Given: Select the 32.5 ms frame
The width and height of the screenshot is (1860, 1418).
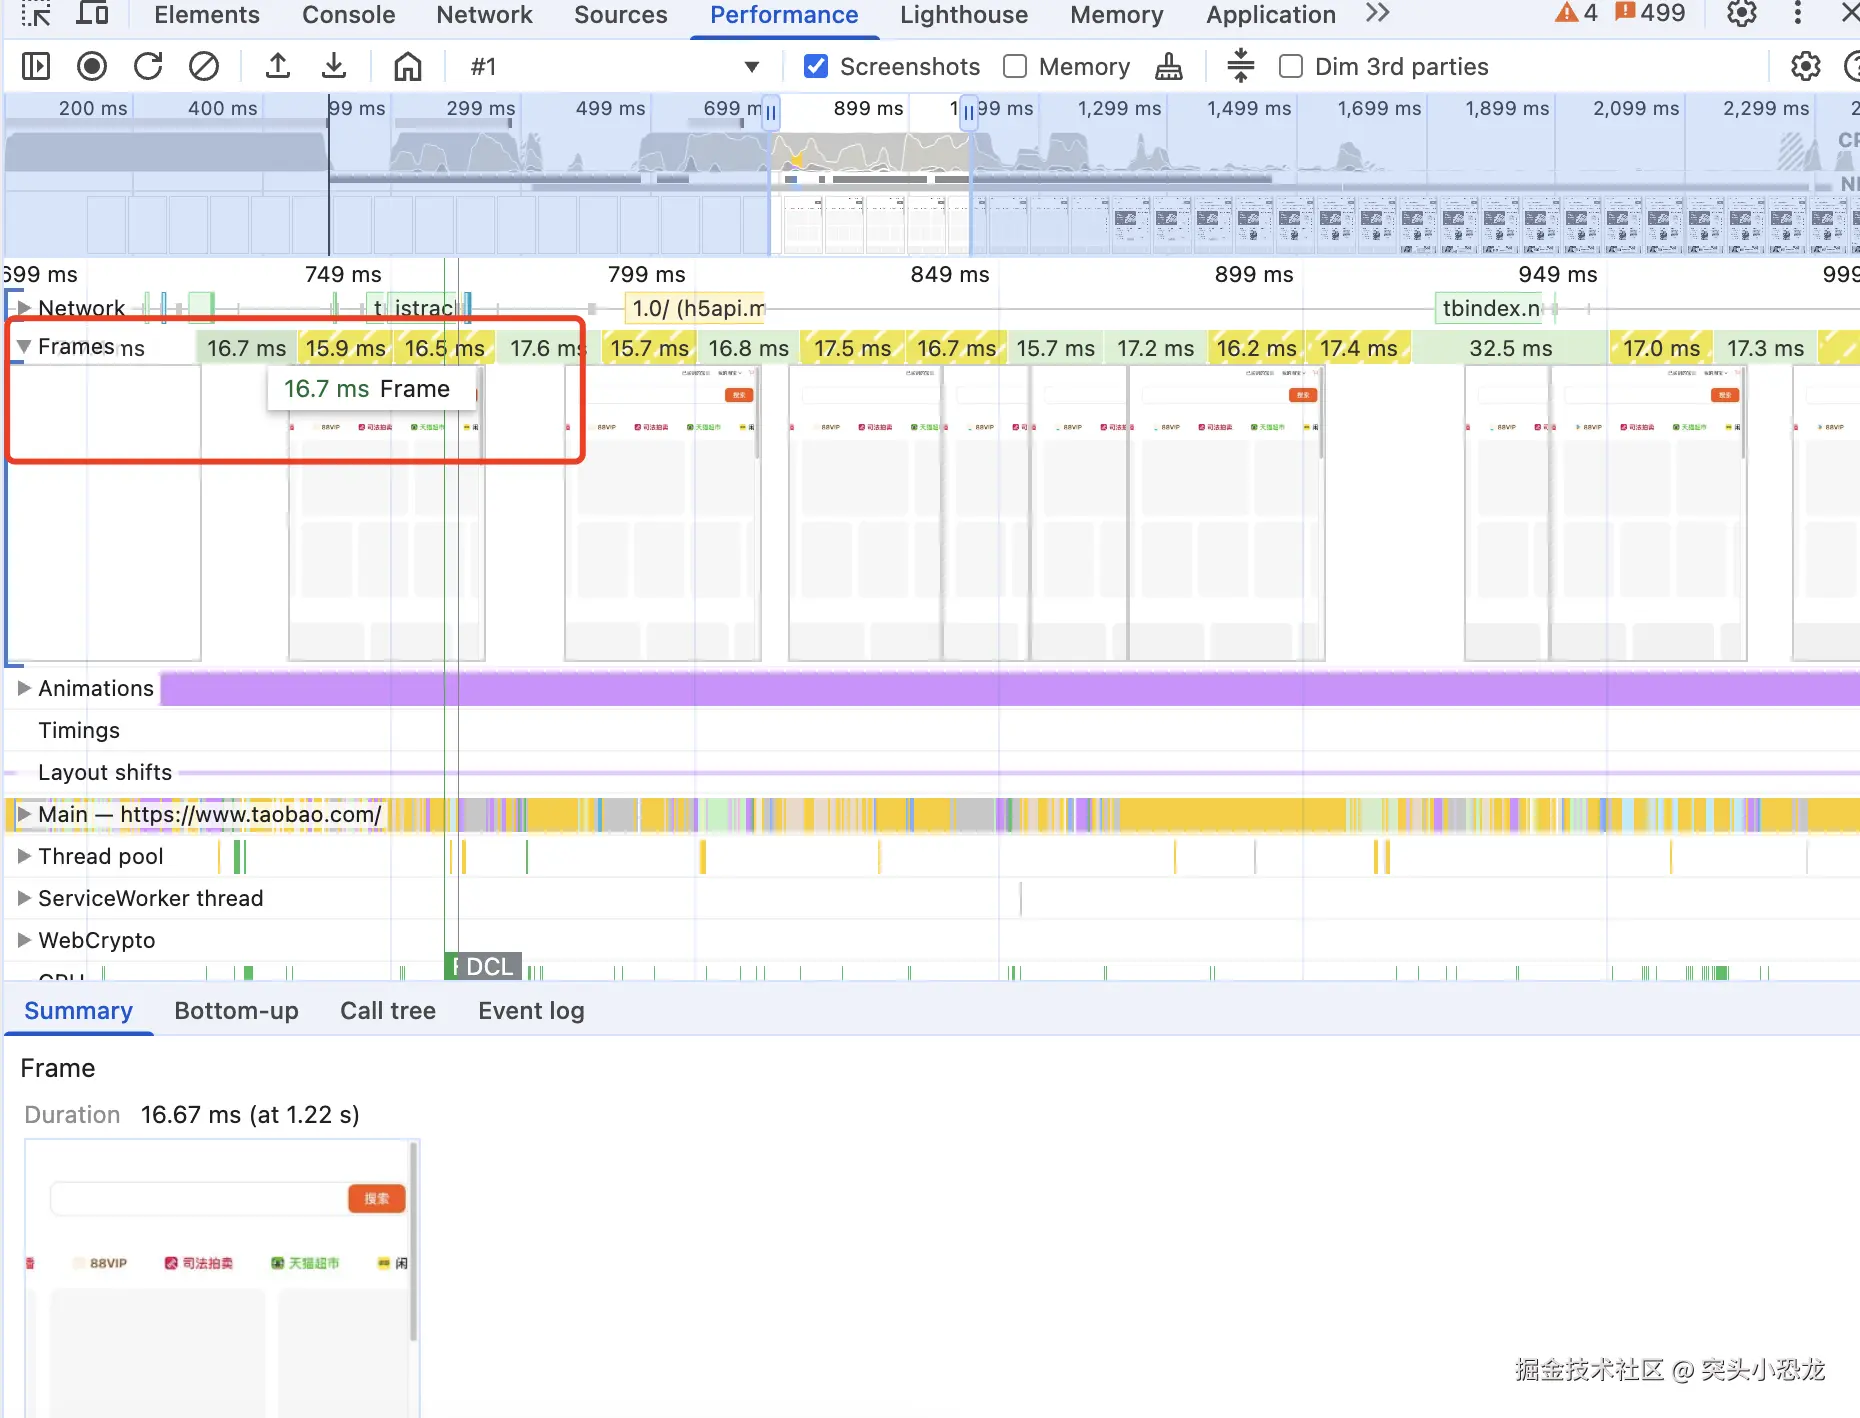Looking at the screenshot, I should click(x=1510, y=348).
